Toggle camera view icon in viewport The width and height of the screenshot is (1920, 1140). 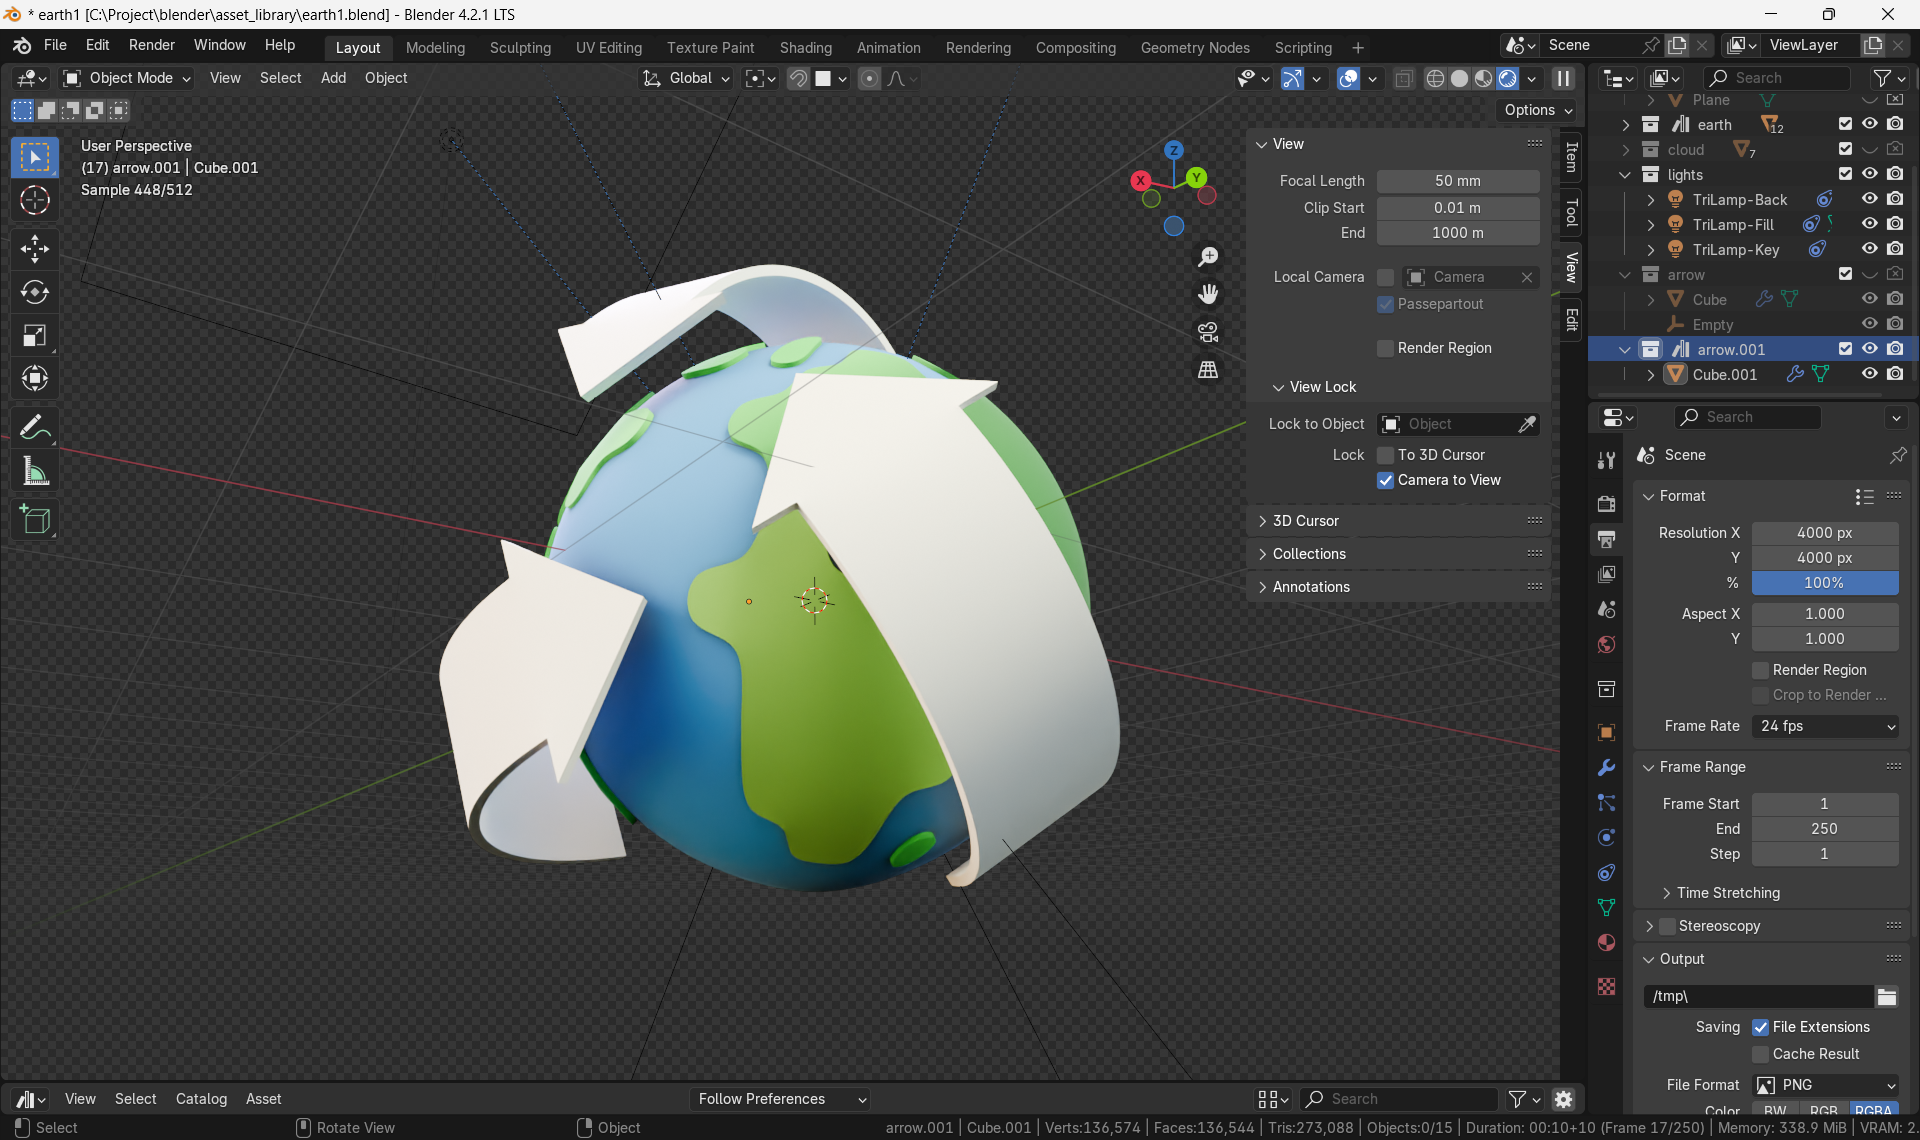tap(1208, 332)
